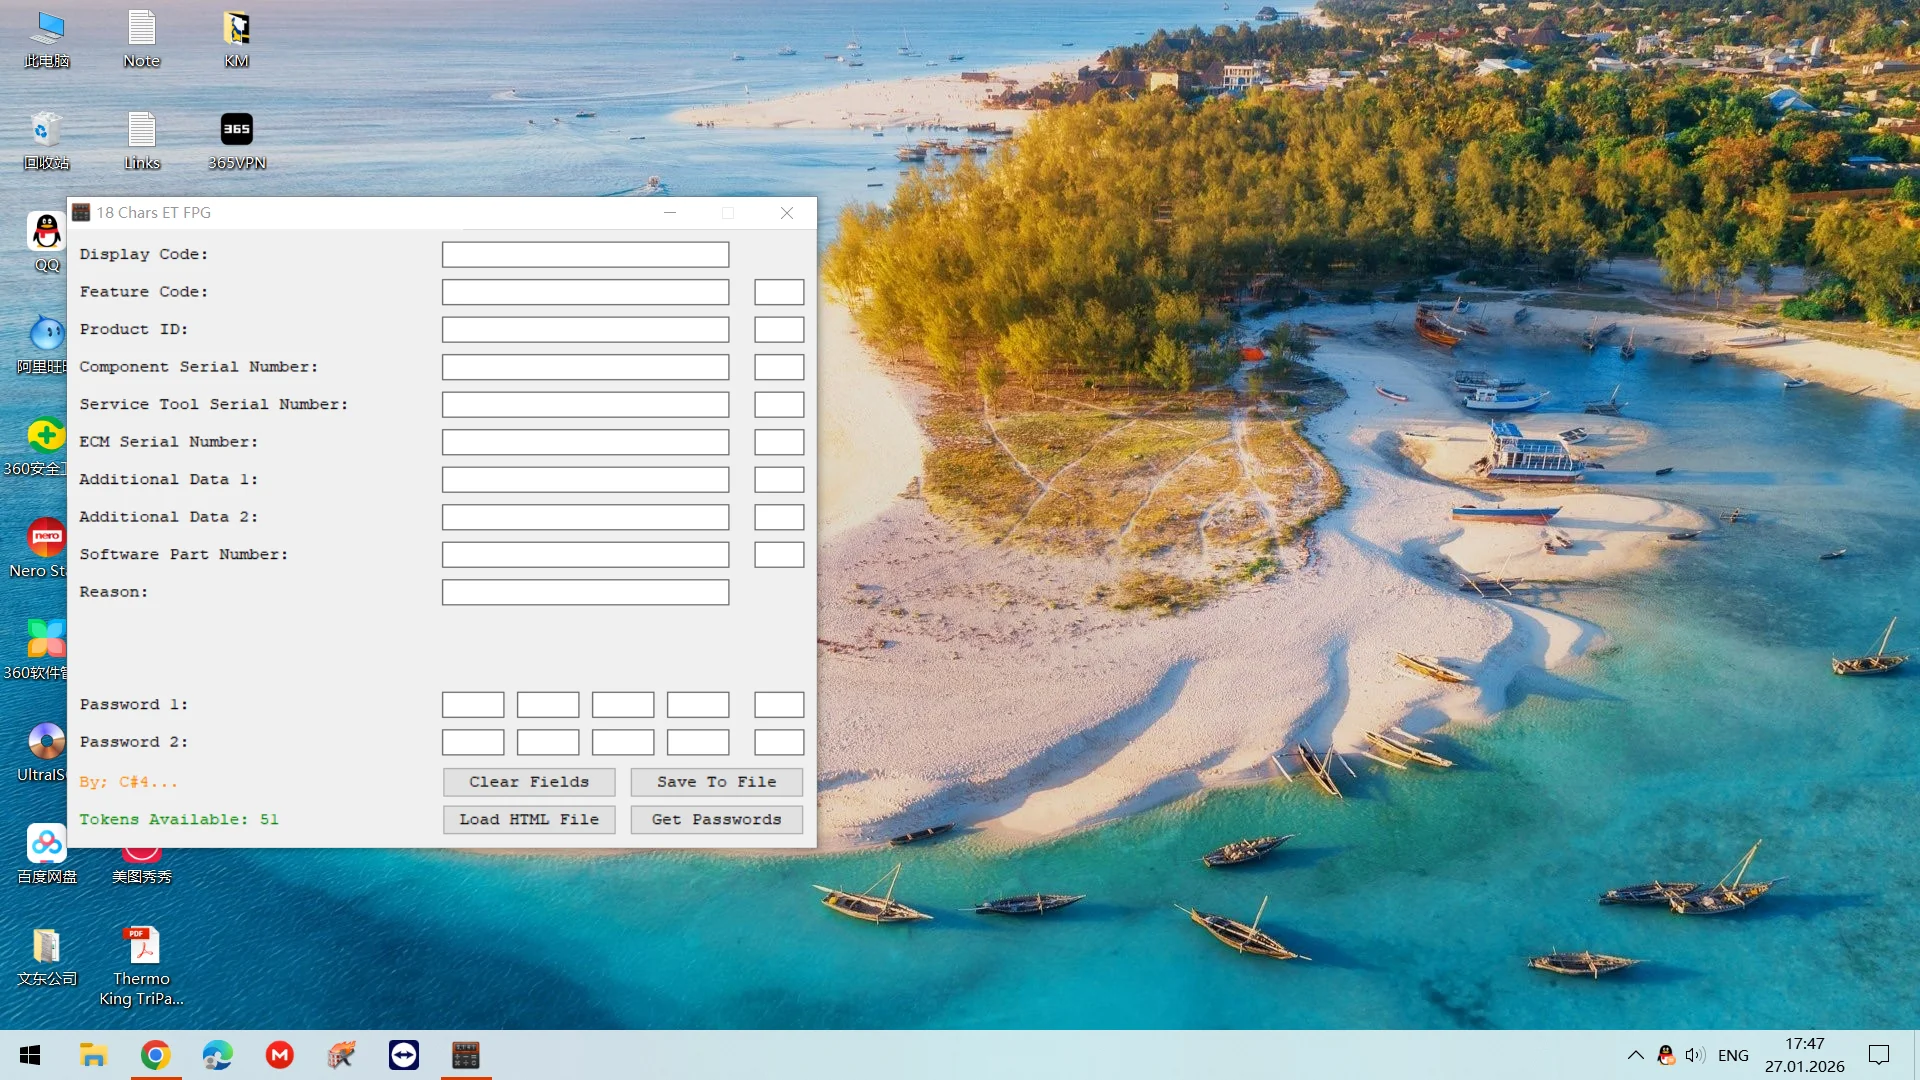Open TeamViewer from the taskbar
1920x1080 pixels.
point(404,1055)
